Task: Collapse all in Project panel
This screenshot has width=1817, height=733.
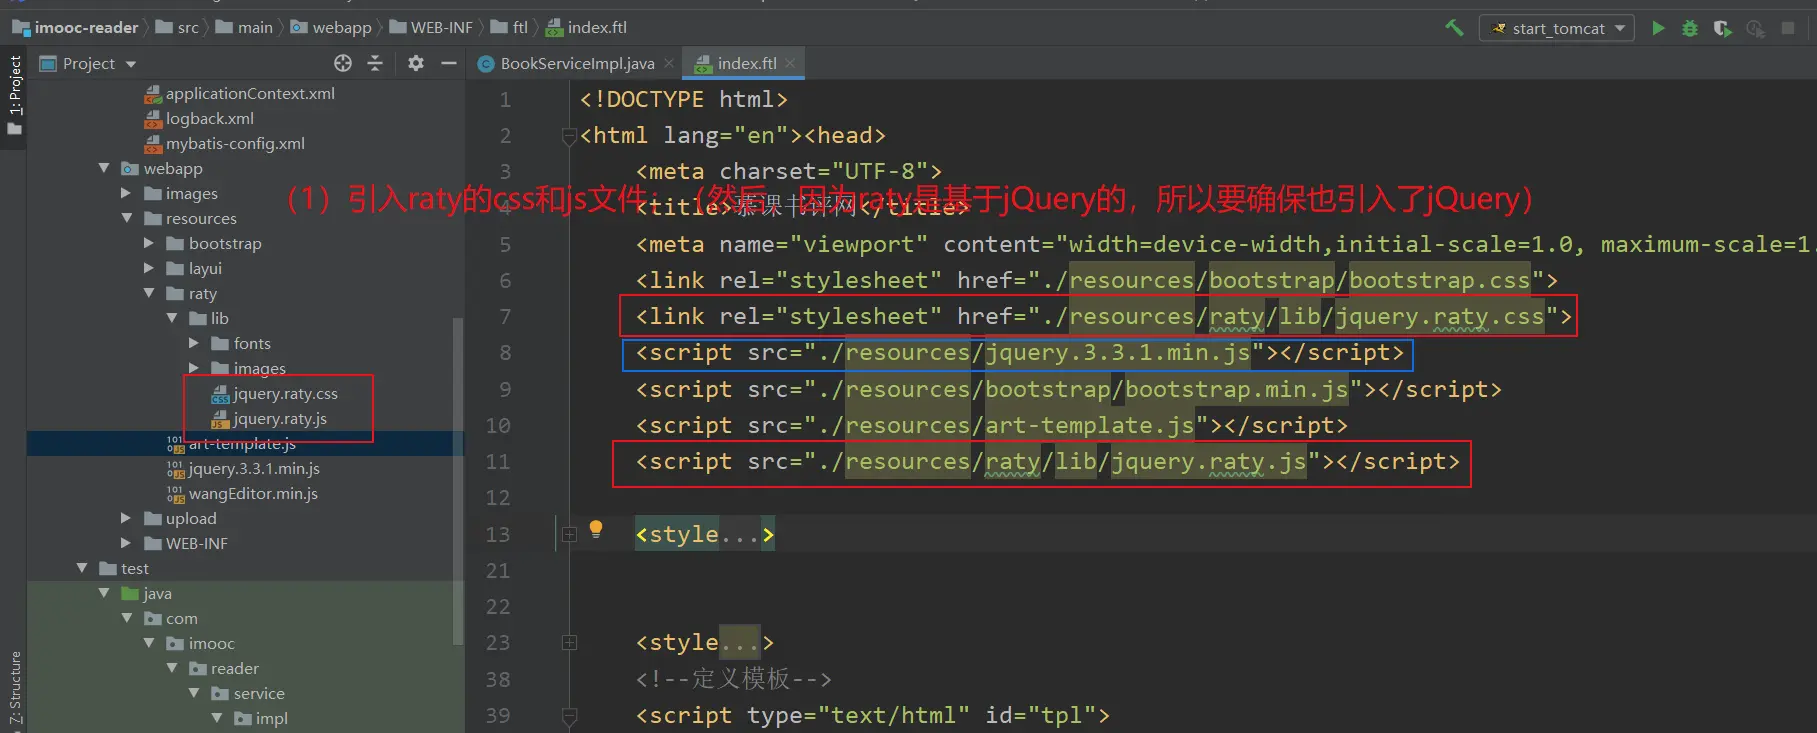Action: [375, 63]
